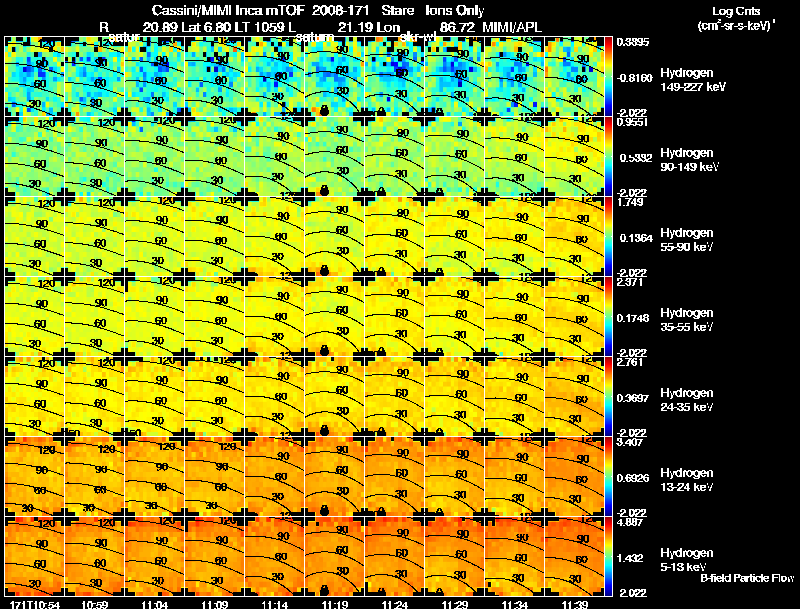Click the color scale bar beside 55-90 keV row
This screenshot has height=609, width=800.
click(x=608, y=237)
